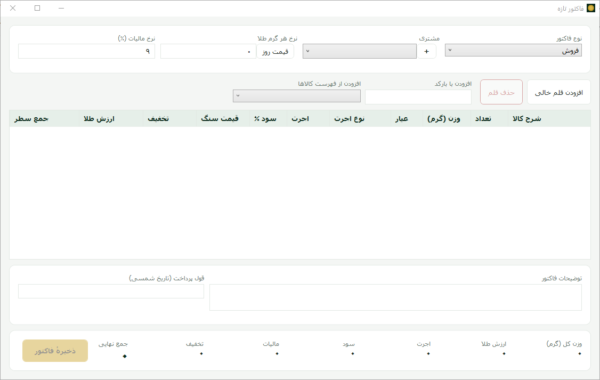Maximize the invoice window
This screenshot has width=600, height=380.
(x=37, y=8)
